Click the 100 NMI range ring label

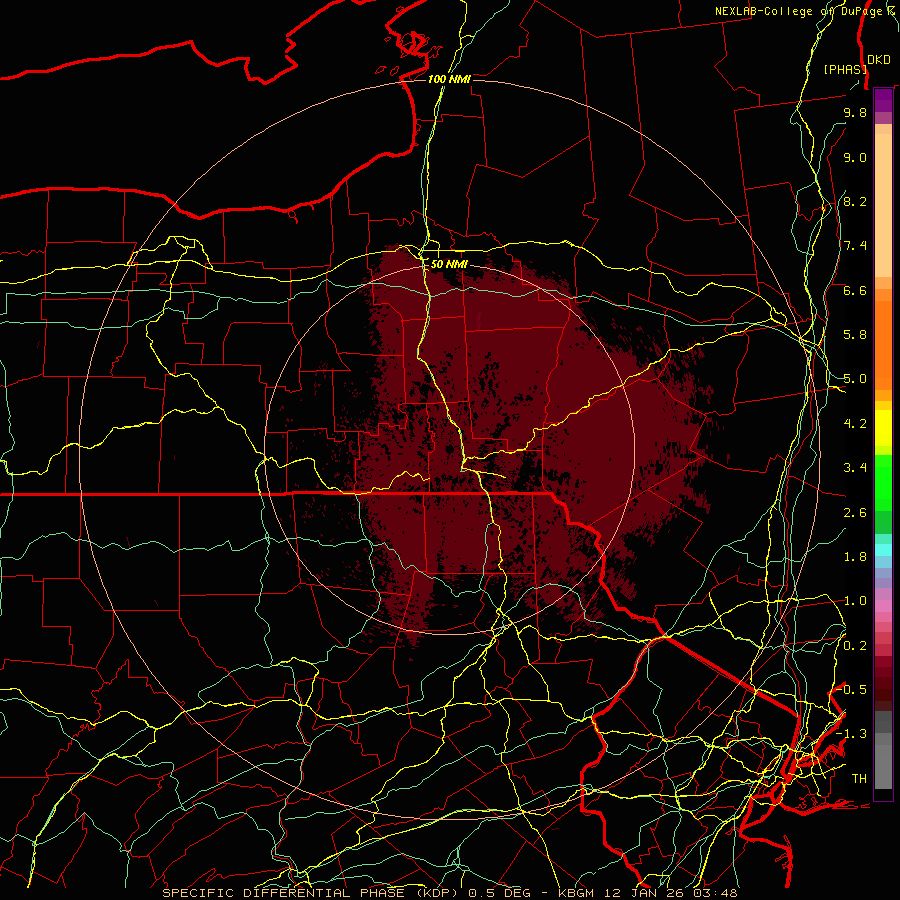pyautogui.click(x=449, y=79)
